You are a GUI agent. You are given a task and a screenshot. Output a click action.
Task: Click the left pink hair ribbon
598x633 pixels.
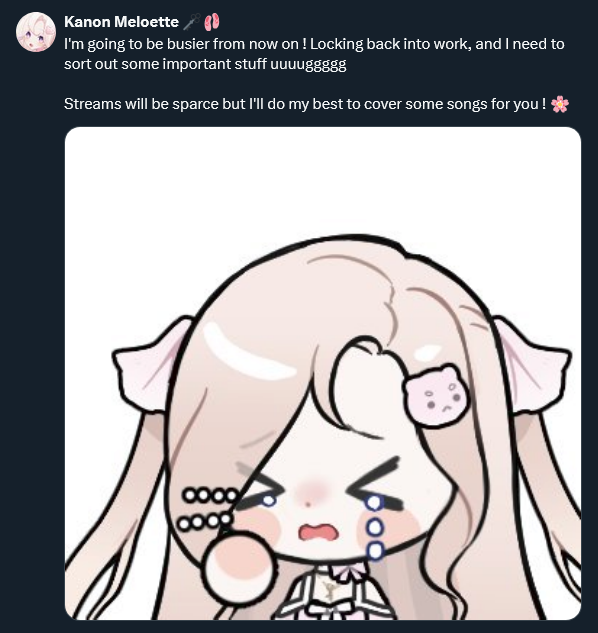coord(149,365)
